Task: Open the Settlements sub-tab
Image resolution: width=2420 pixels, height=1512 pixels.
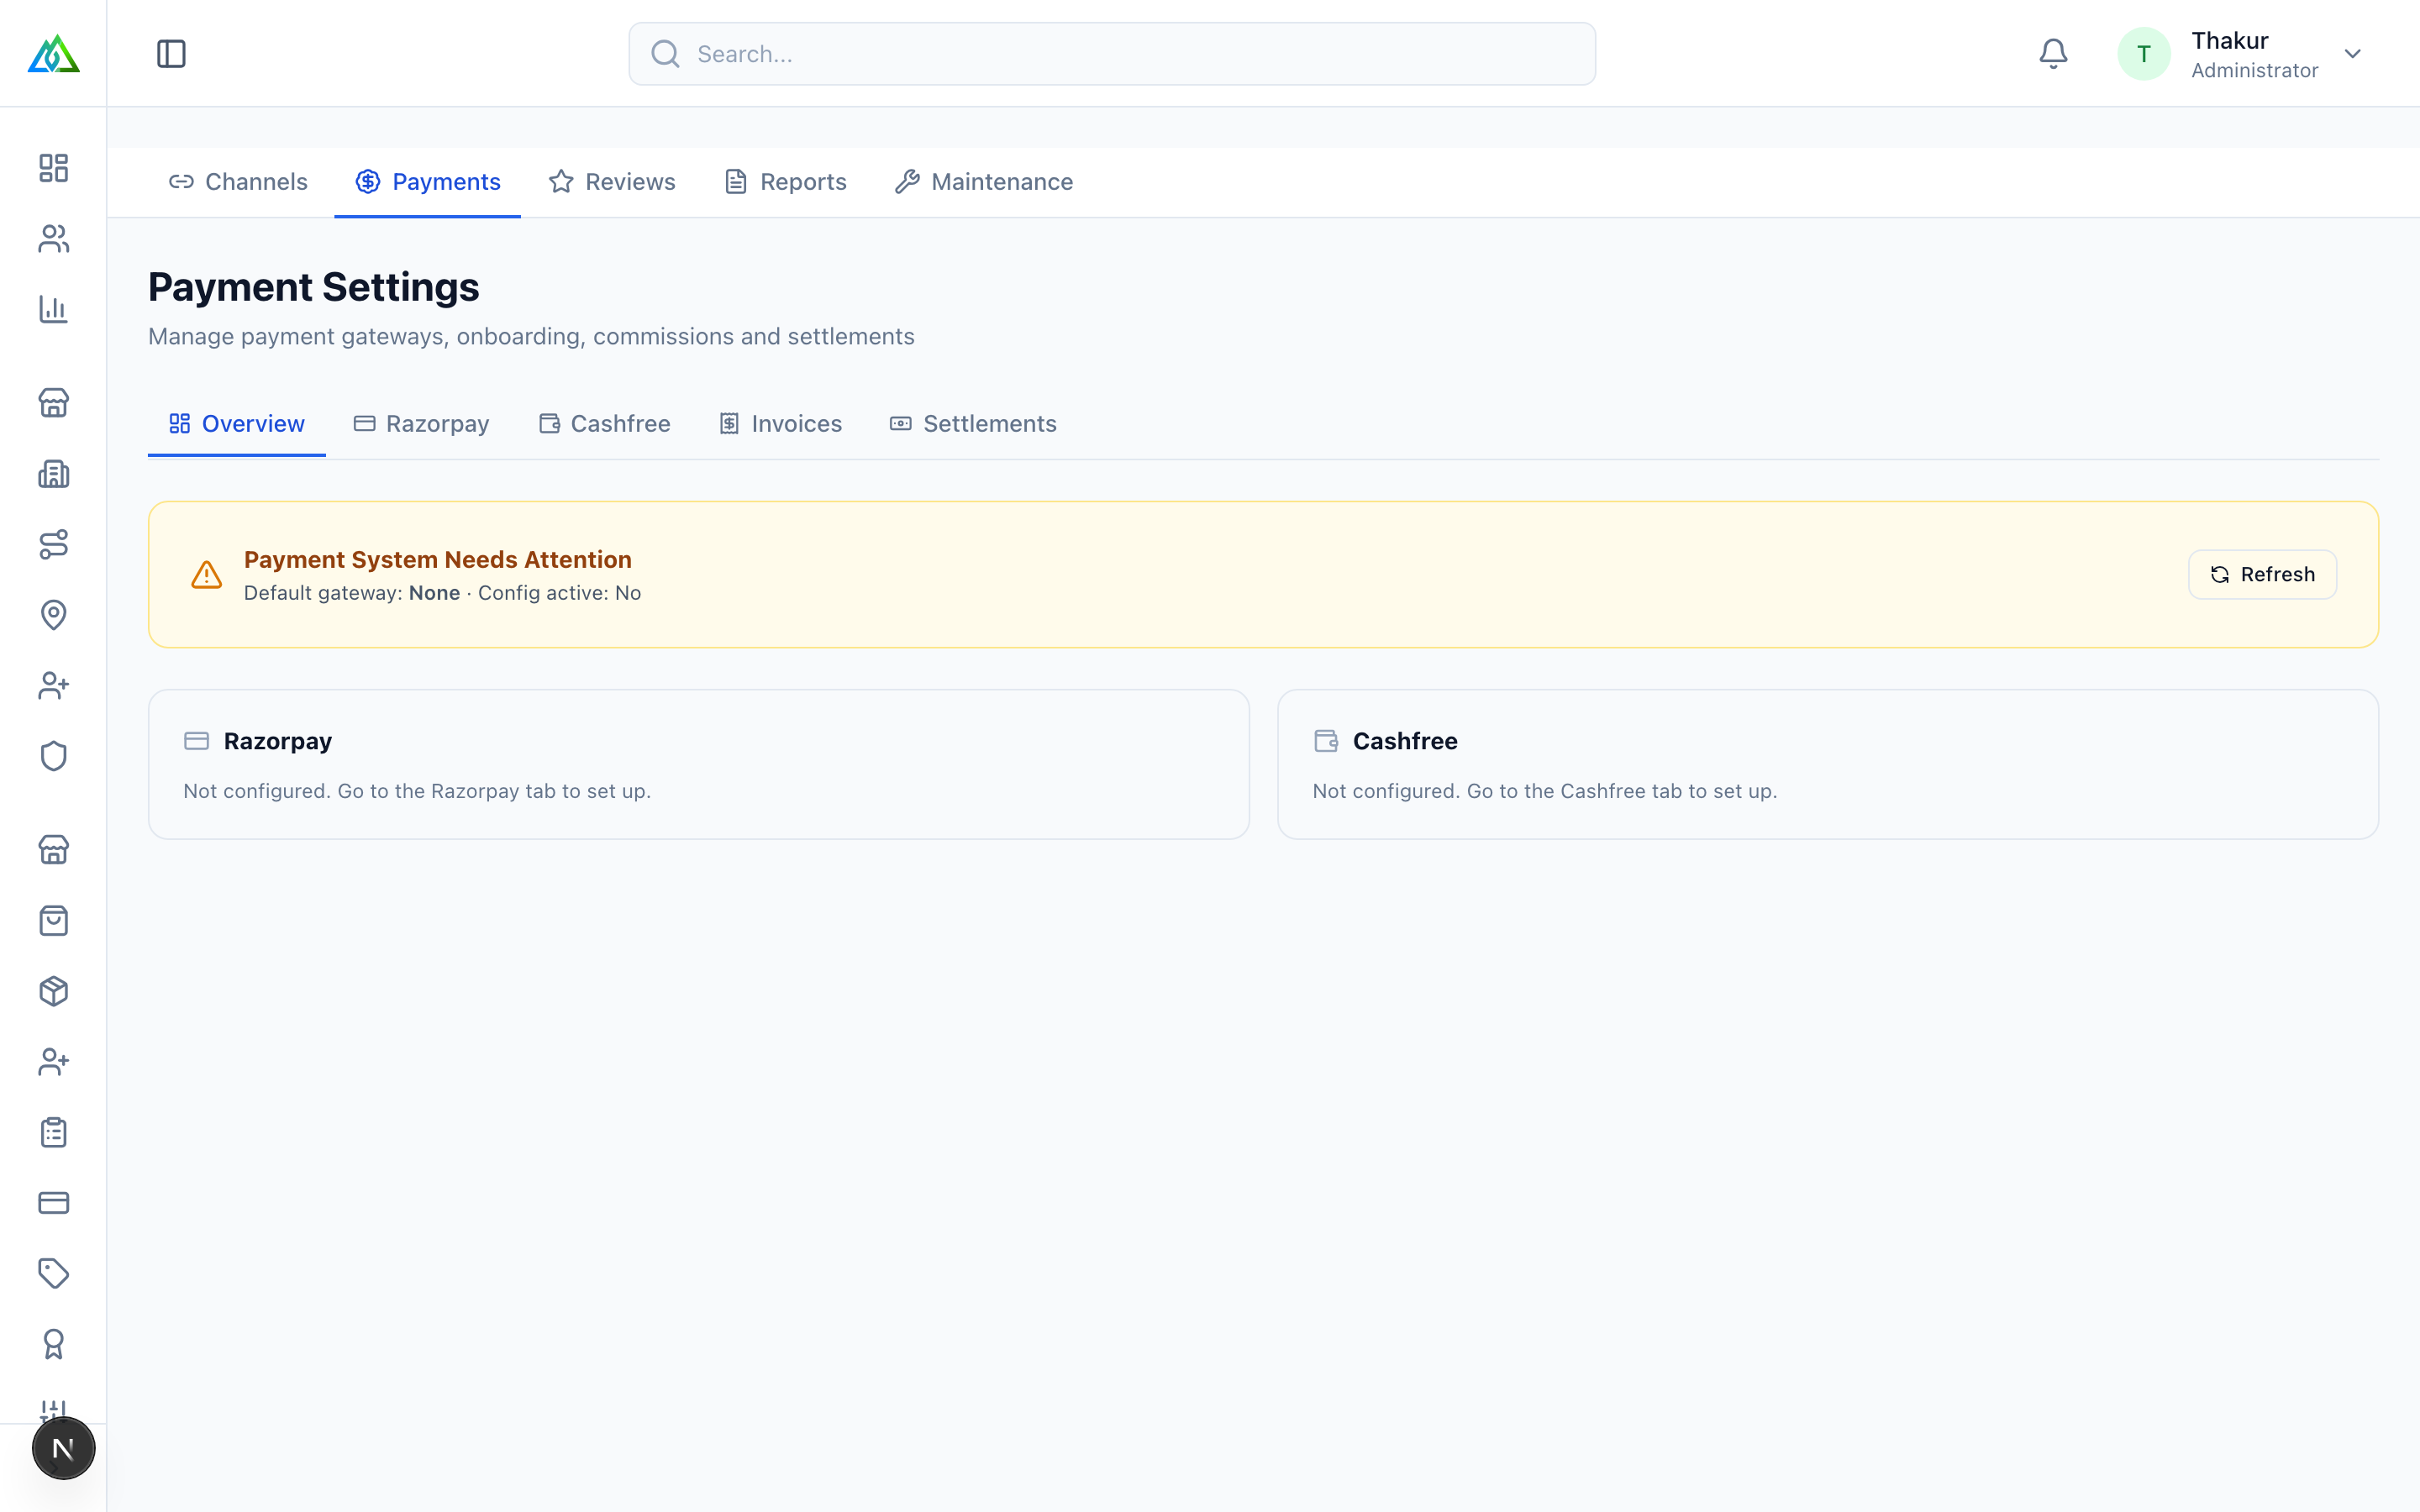Action: (973, 424)
